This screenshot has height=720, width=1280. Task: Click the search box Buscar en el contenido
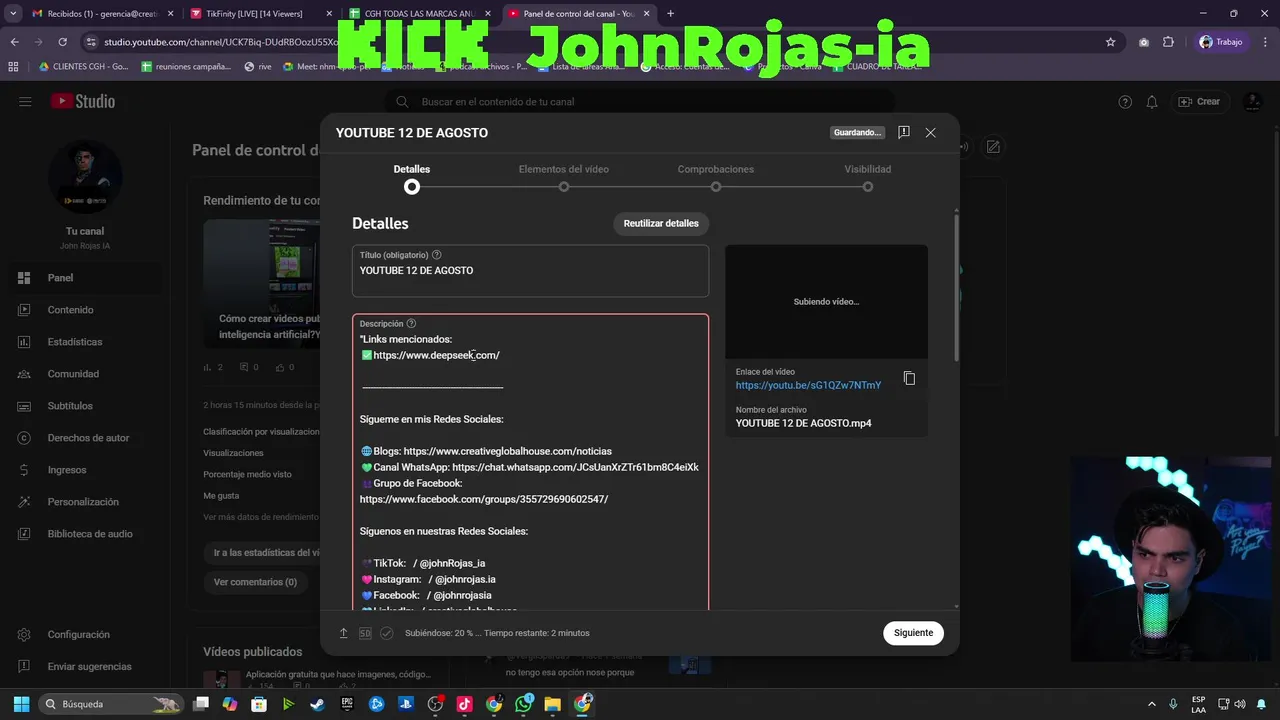point(640,101)
